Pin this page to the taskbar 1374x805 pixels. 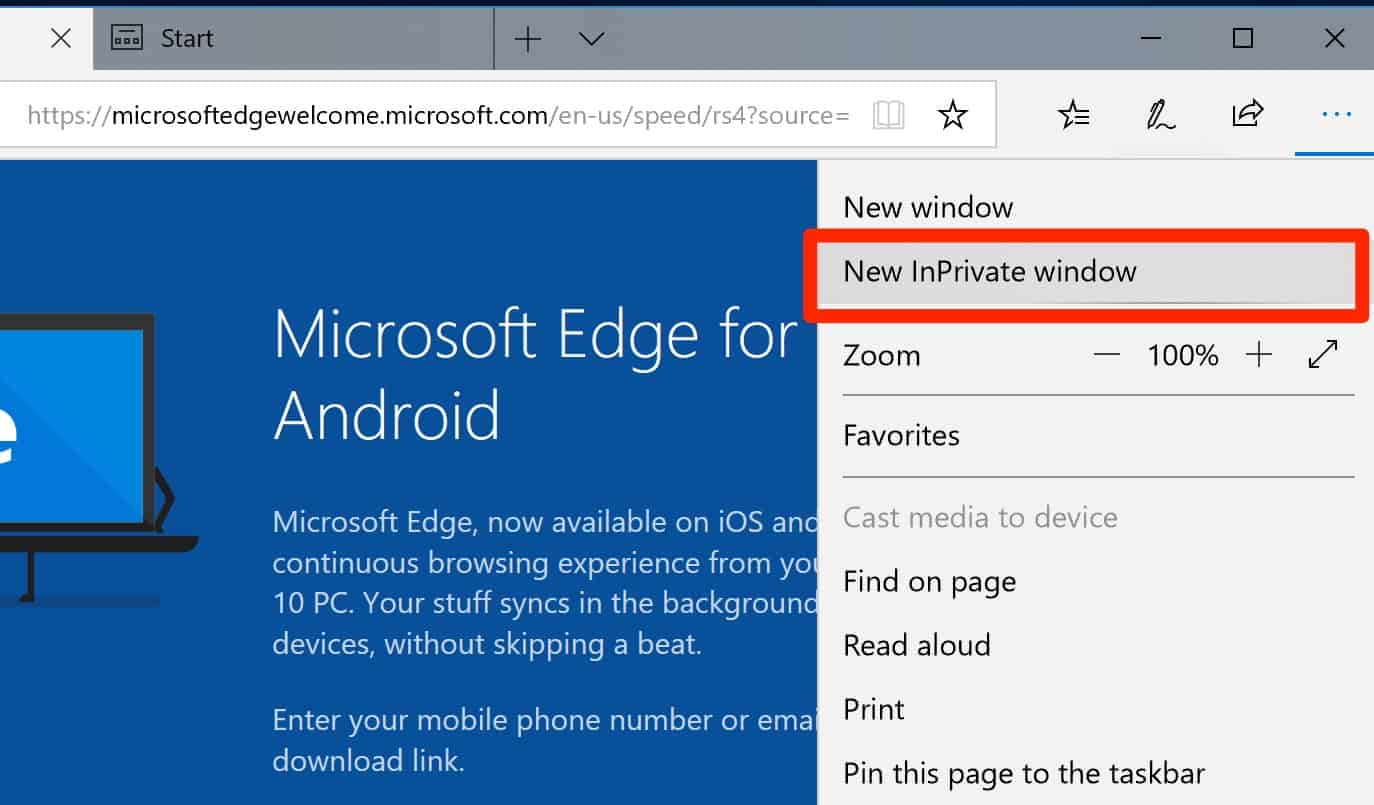1096,773
